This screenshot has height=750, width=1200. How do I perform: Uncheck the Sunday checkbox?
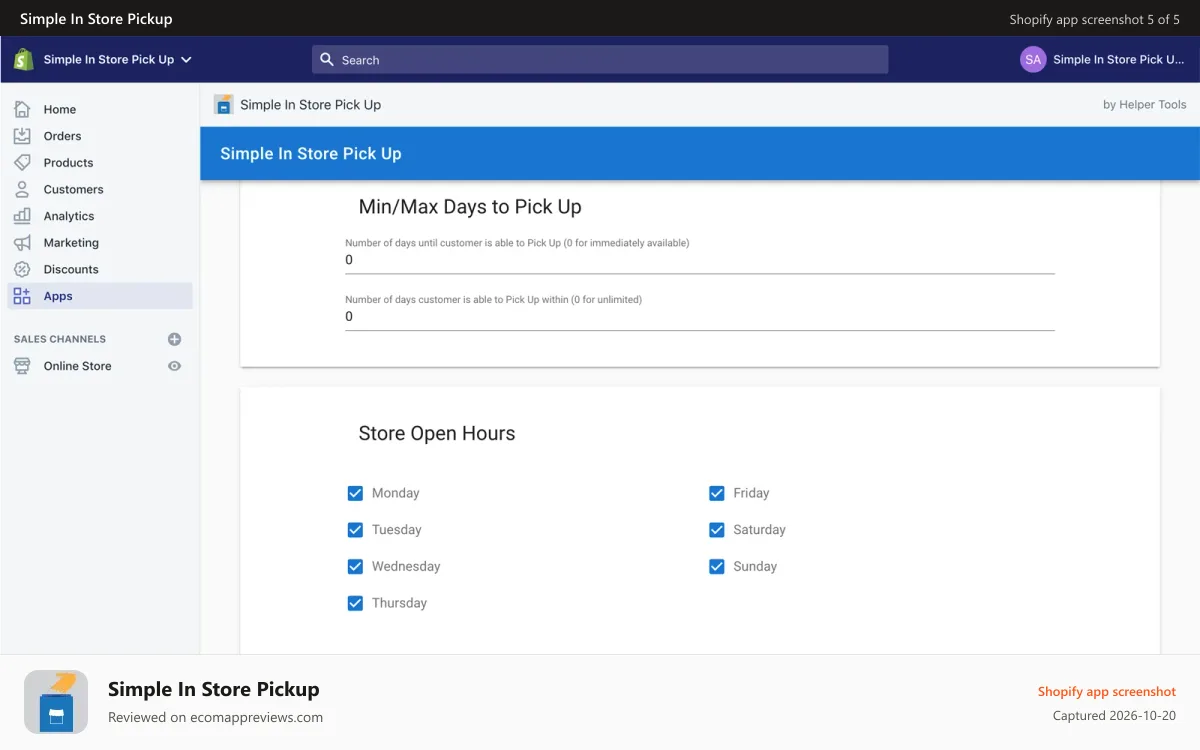[x=716, y=566]
